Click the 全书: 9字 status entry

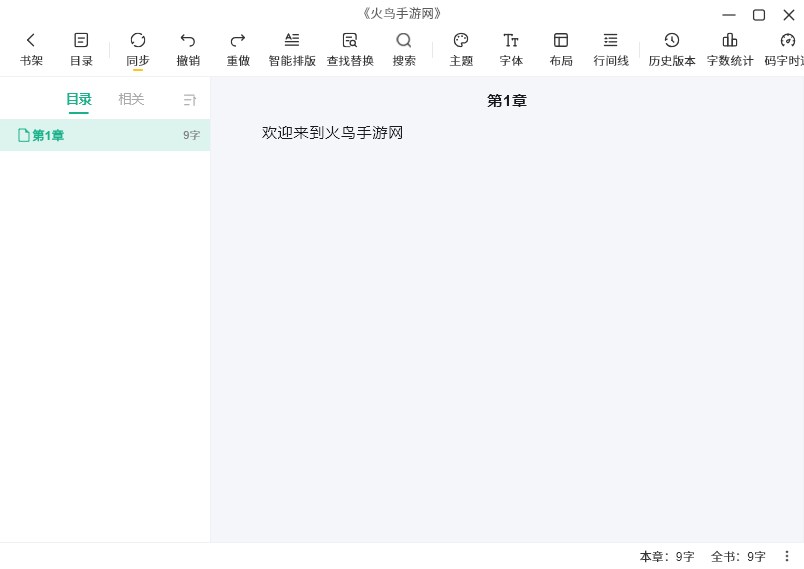(x=738, y=556)
